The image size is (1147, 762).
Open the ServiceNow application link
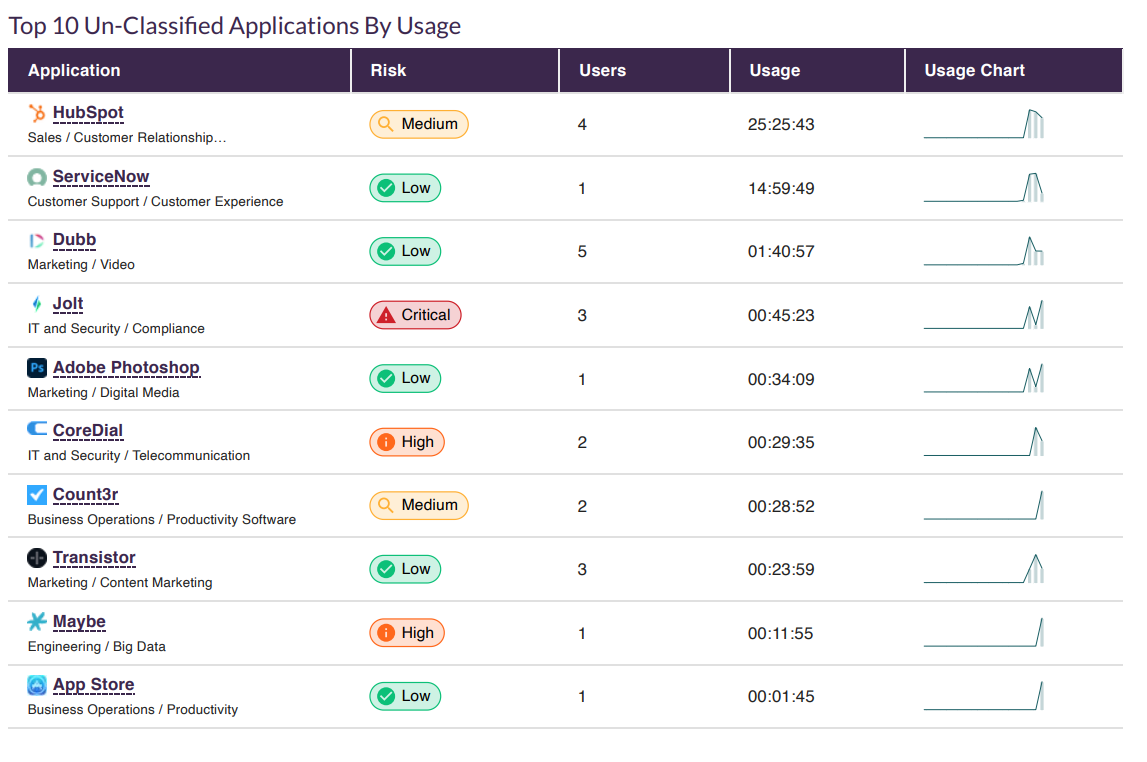(101, 176)
